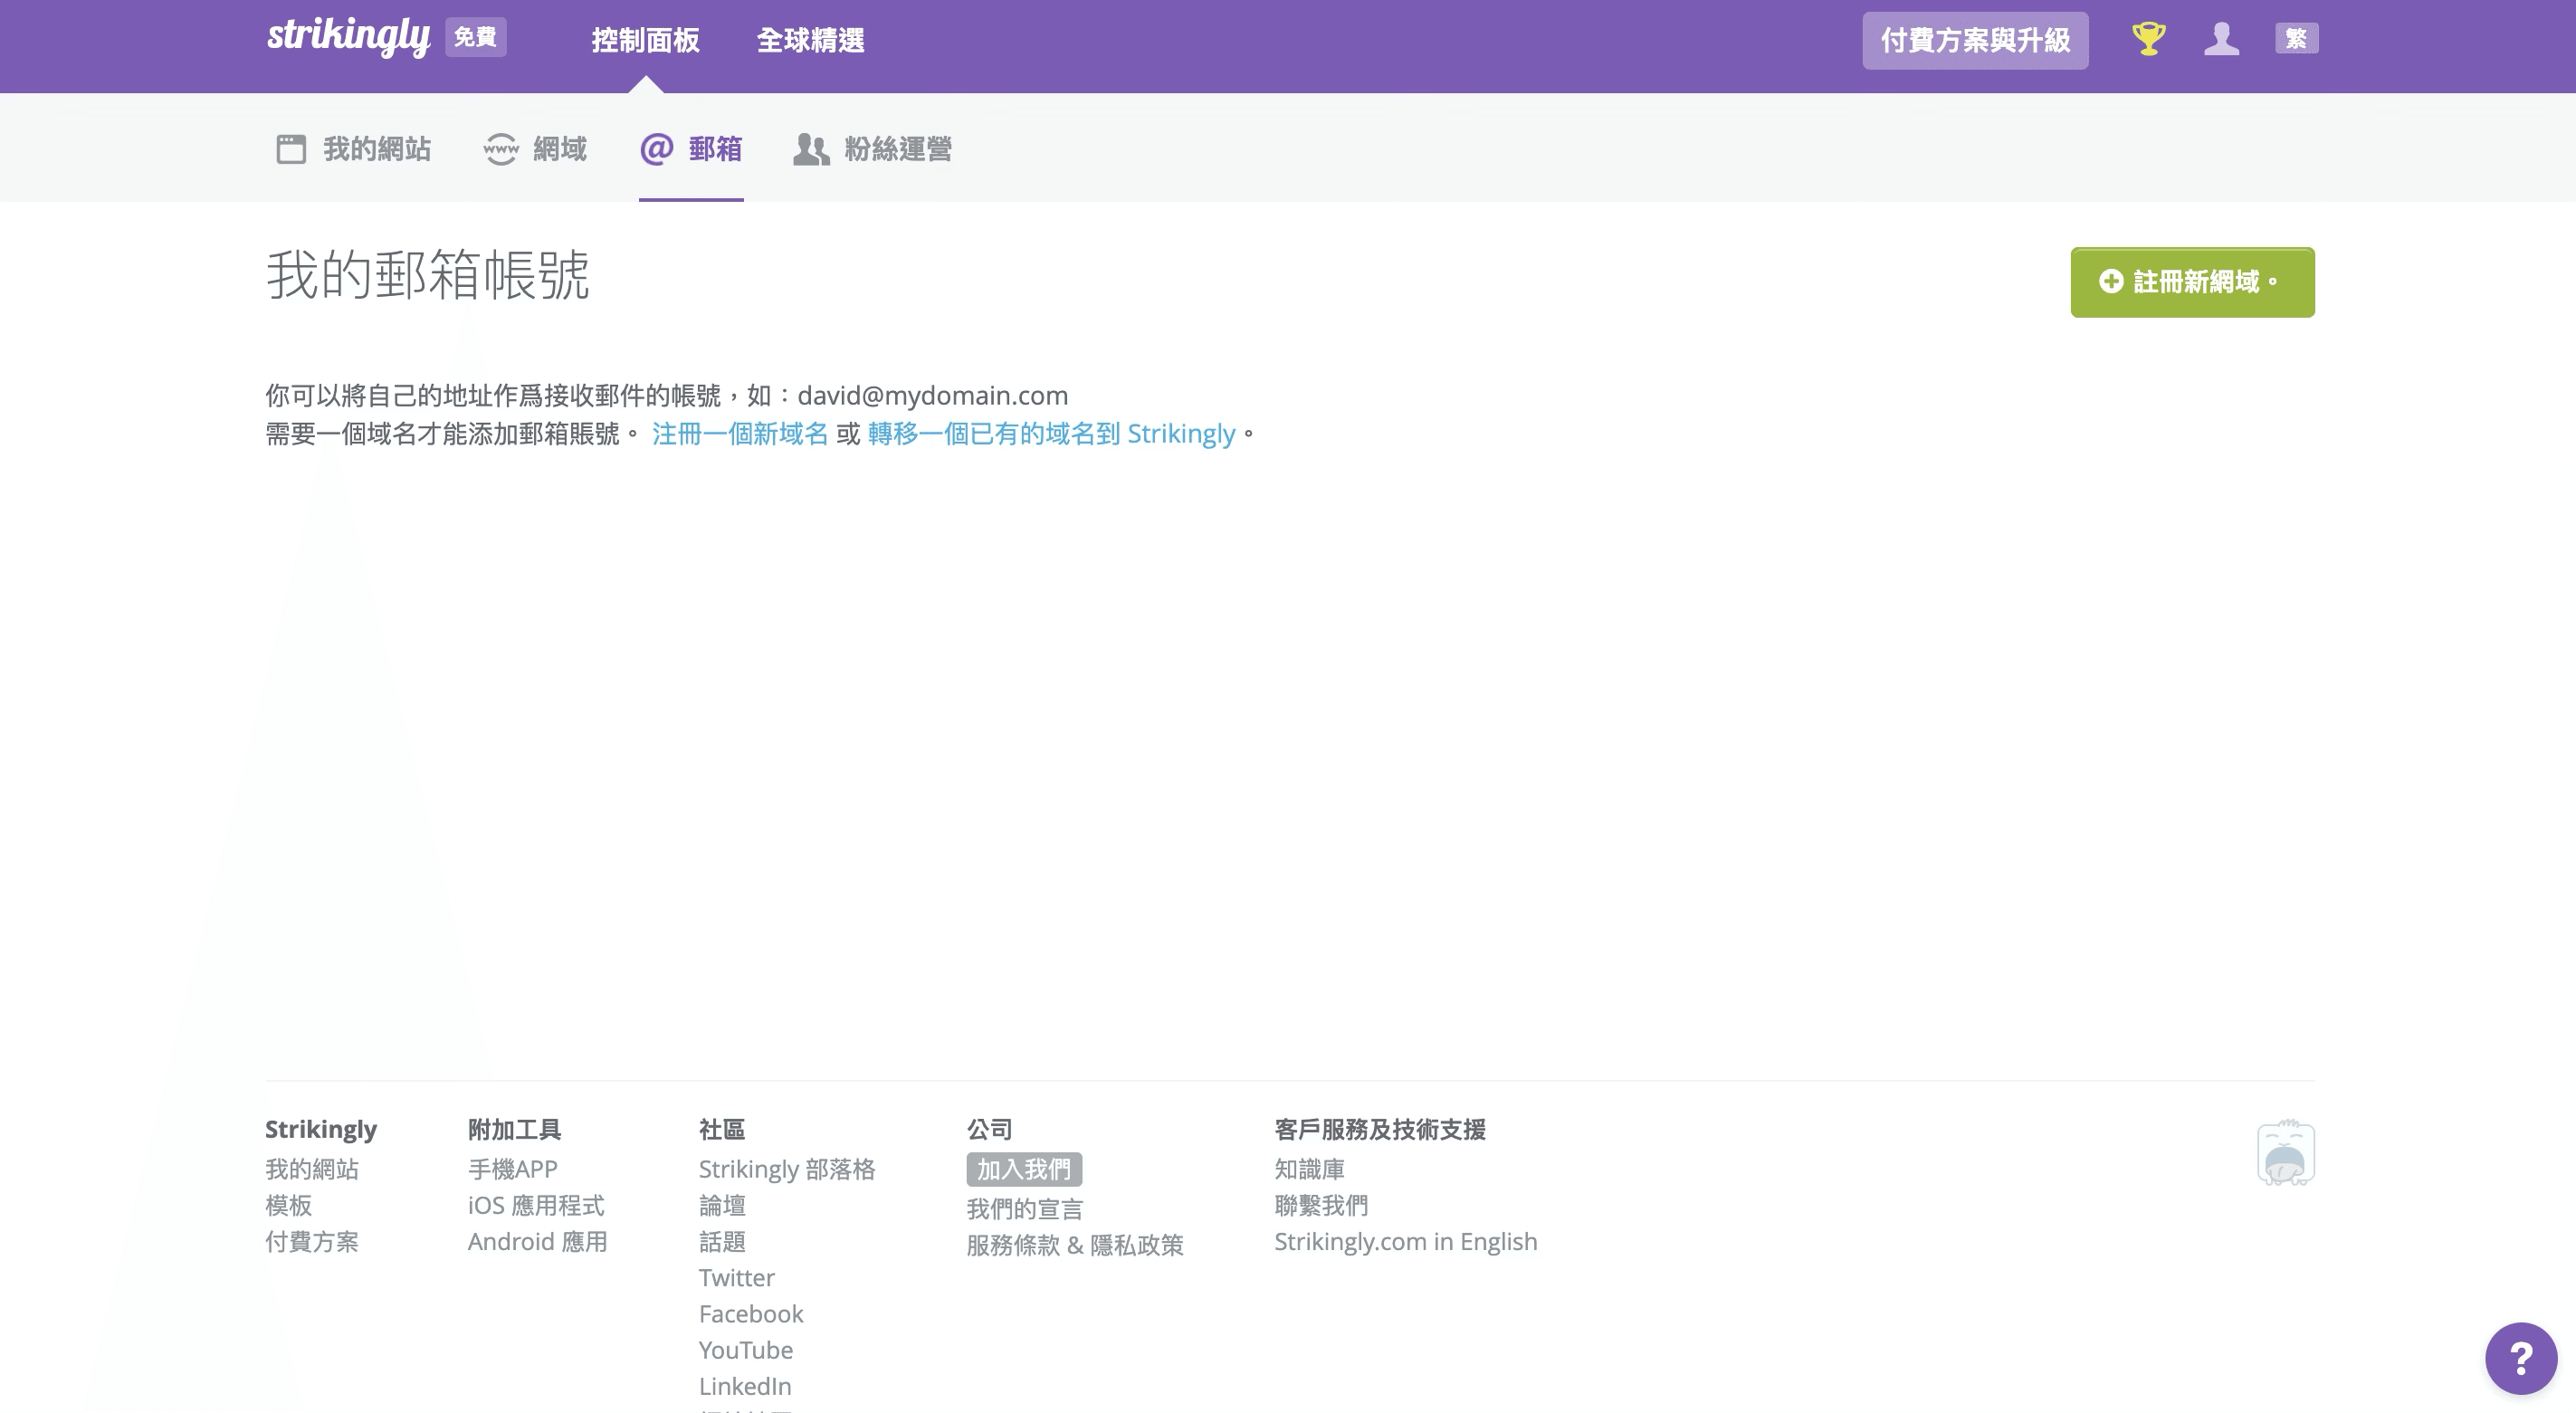Screen dimensions: 2576x1413
Task: Click the mascot icon in footer
Action: 2285,1153
